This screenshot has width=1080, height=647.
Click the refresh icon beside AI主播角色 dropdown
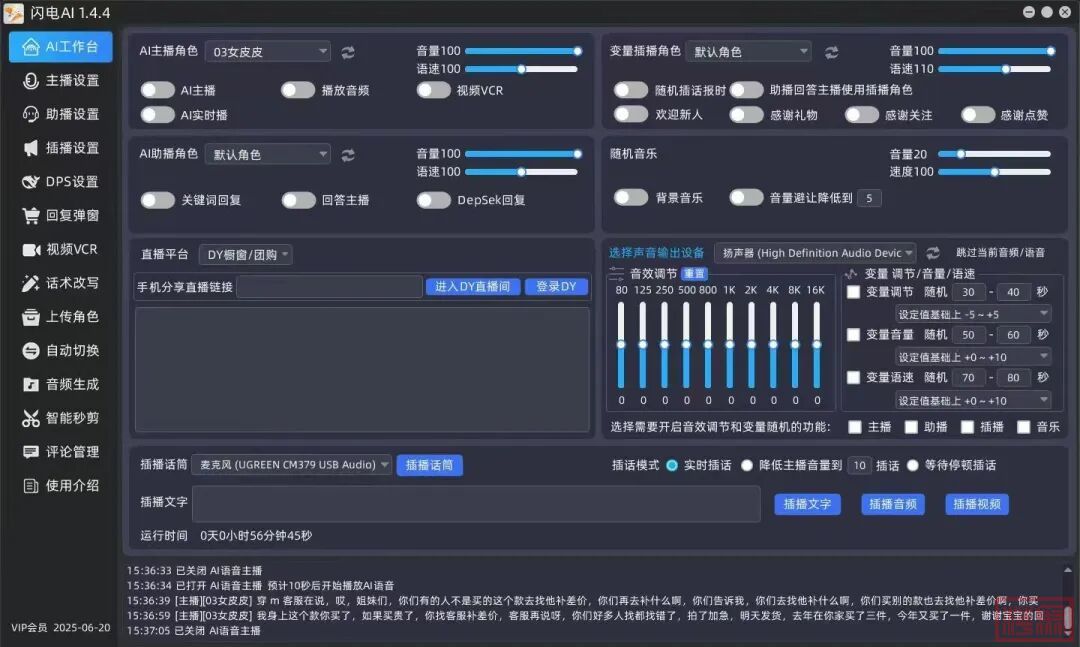coord(348,52)
